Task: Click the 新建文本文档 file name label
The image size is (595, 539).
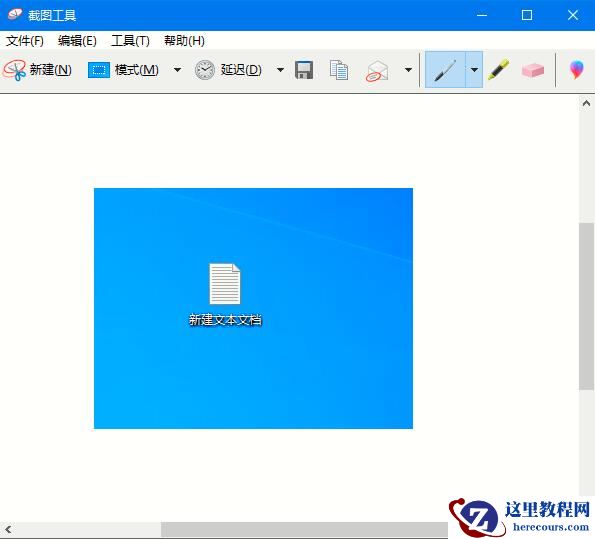Action: tap(225, 320)
